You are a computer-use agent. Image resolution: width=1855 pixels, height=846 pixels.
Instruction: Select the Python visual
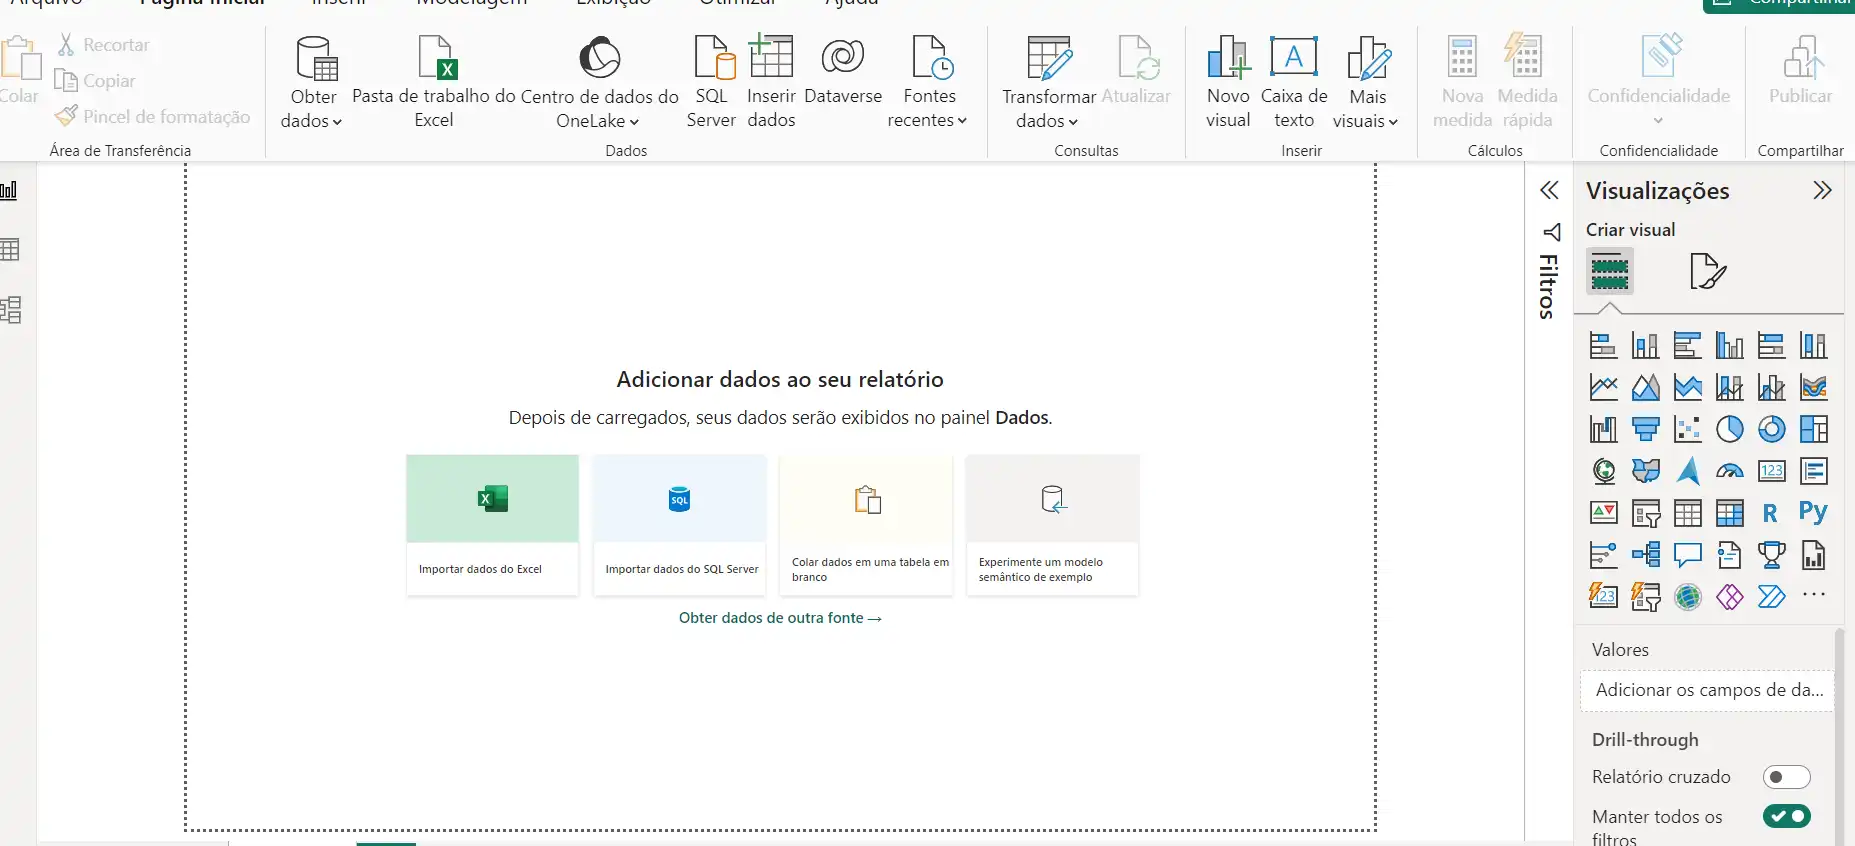point(1813,513)
